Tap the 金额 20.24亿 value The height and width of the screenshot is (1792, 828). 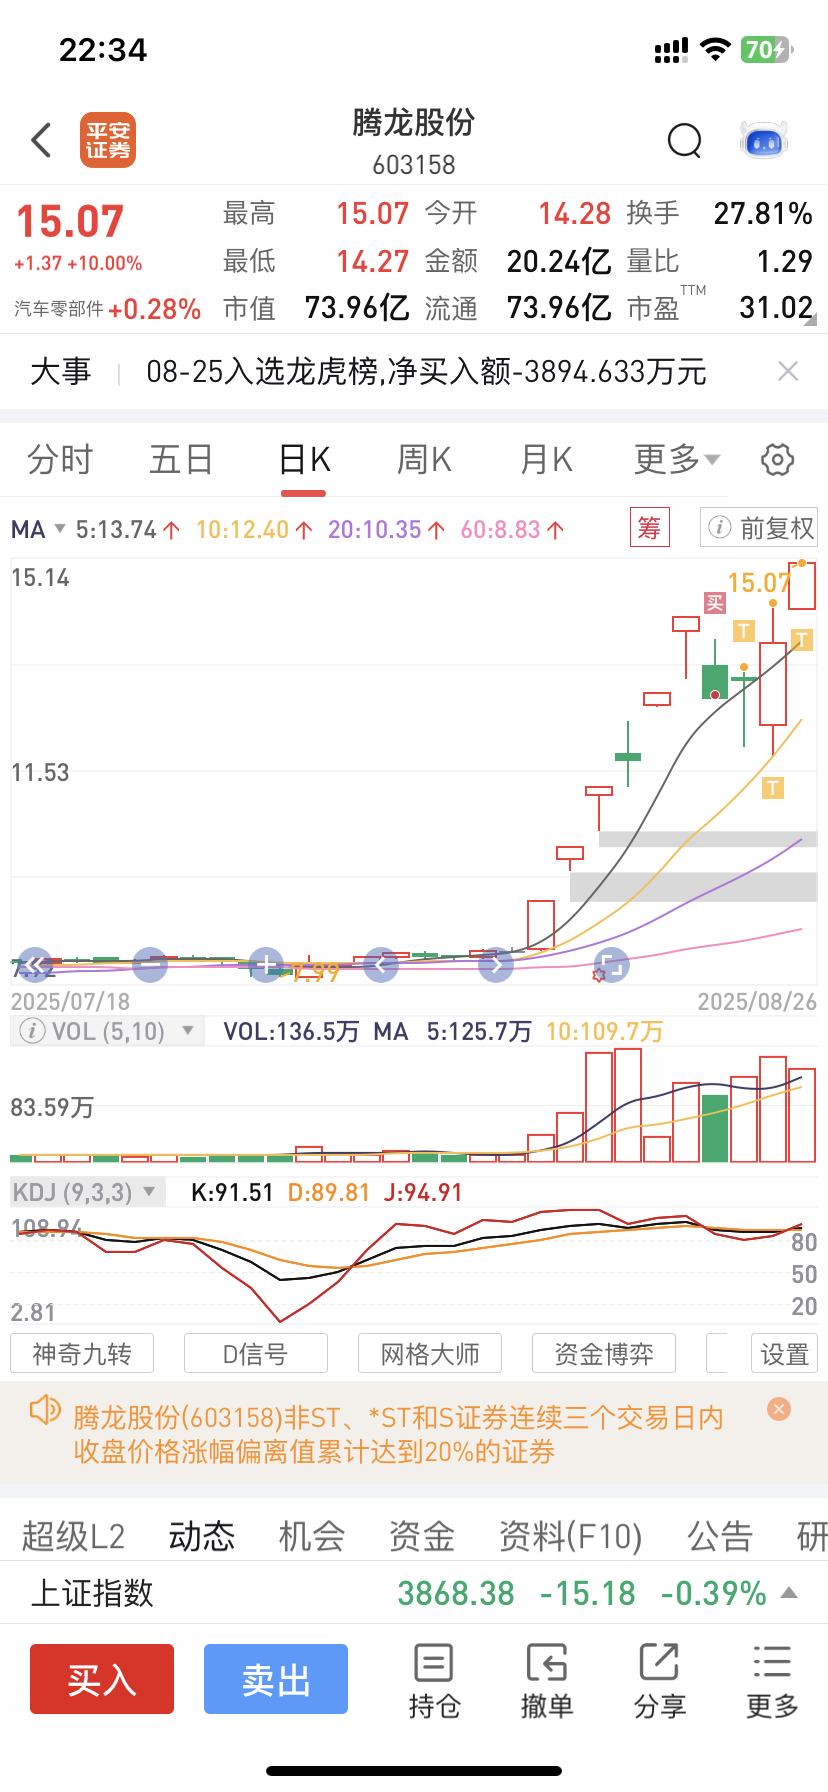click(559, 261)
